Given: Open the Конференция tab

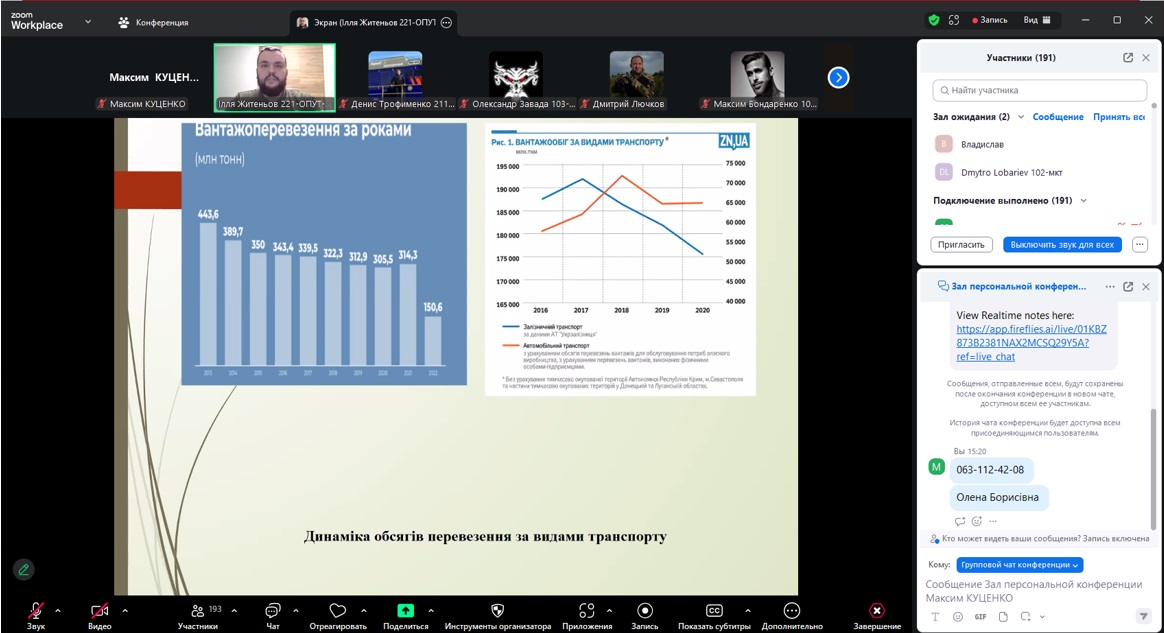Looking at the screenshot, I should [153, 22].
